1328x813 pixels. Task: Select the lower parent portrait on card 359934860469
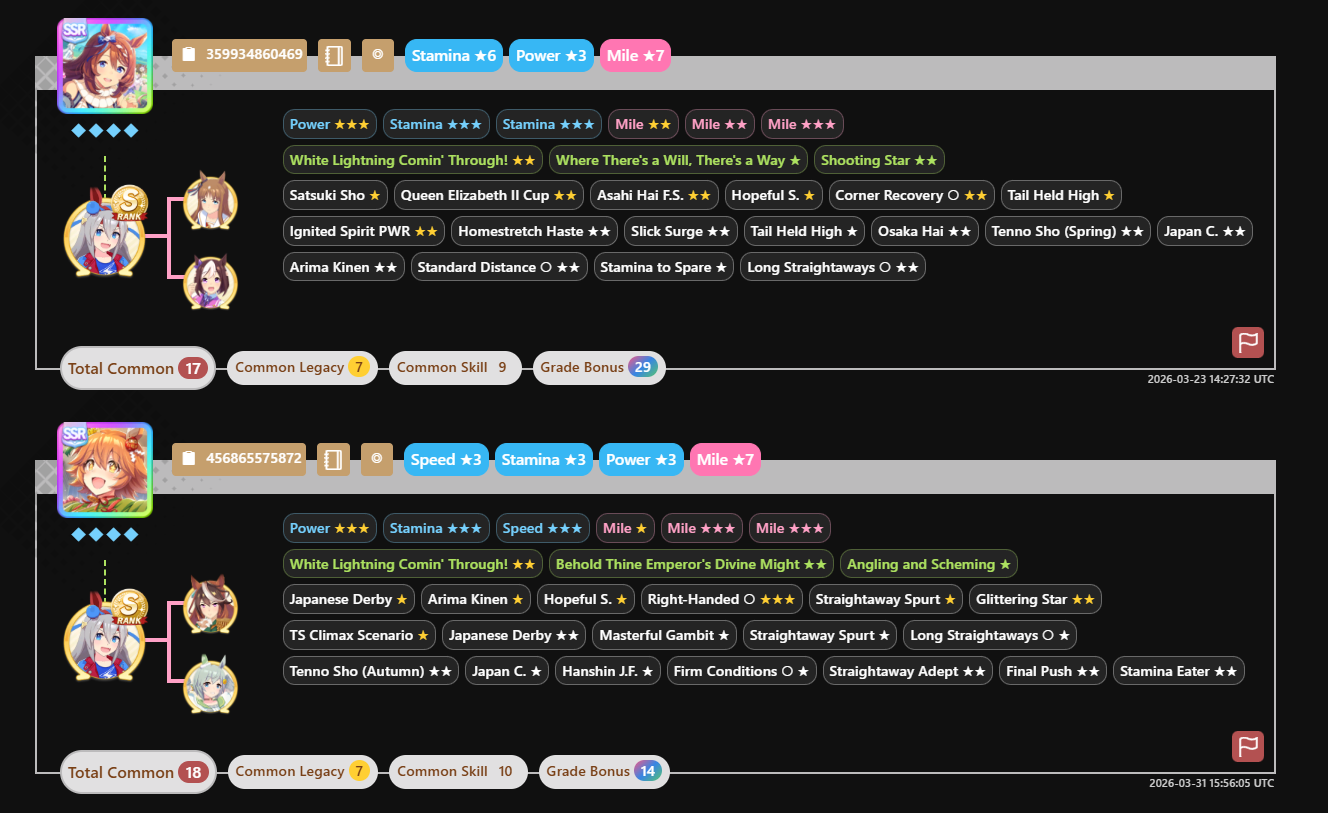[211, 280]
